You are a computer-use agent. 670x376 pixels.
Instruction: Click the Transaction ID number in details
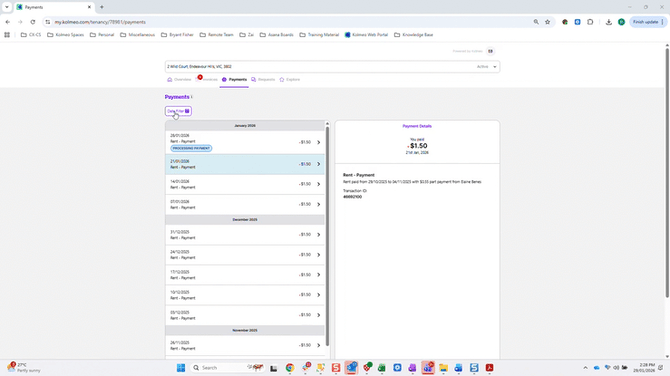pos(353,197)
